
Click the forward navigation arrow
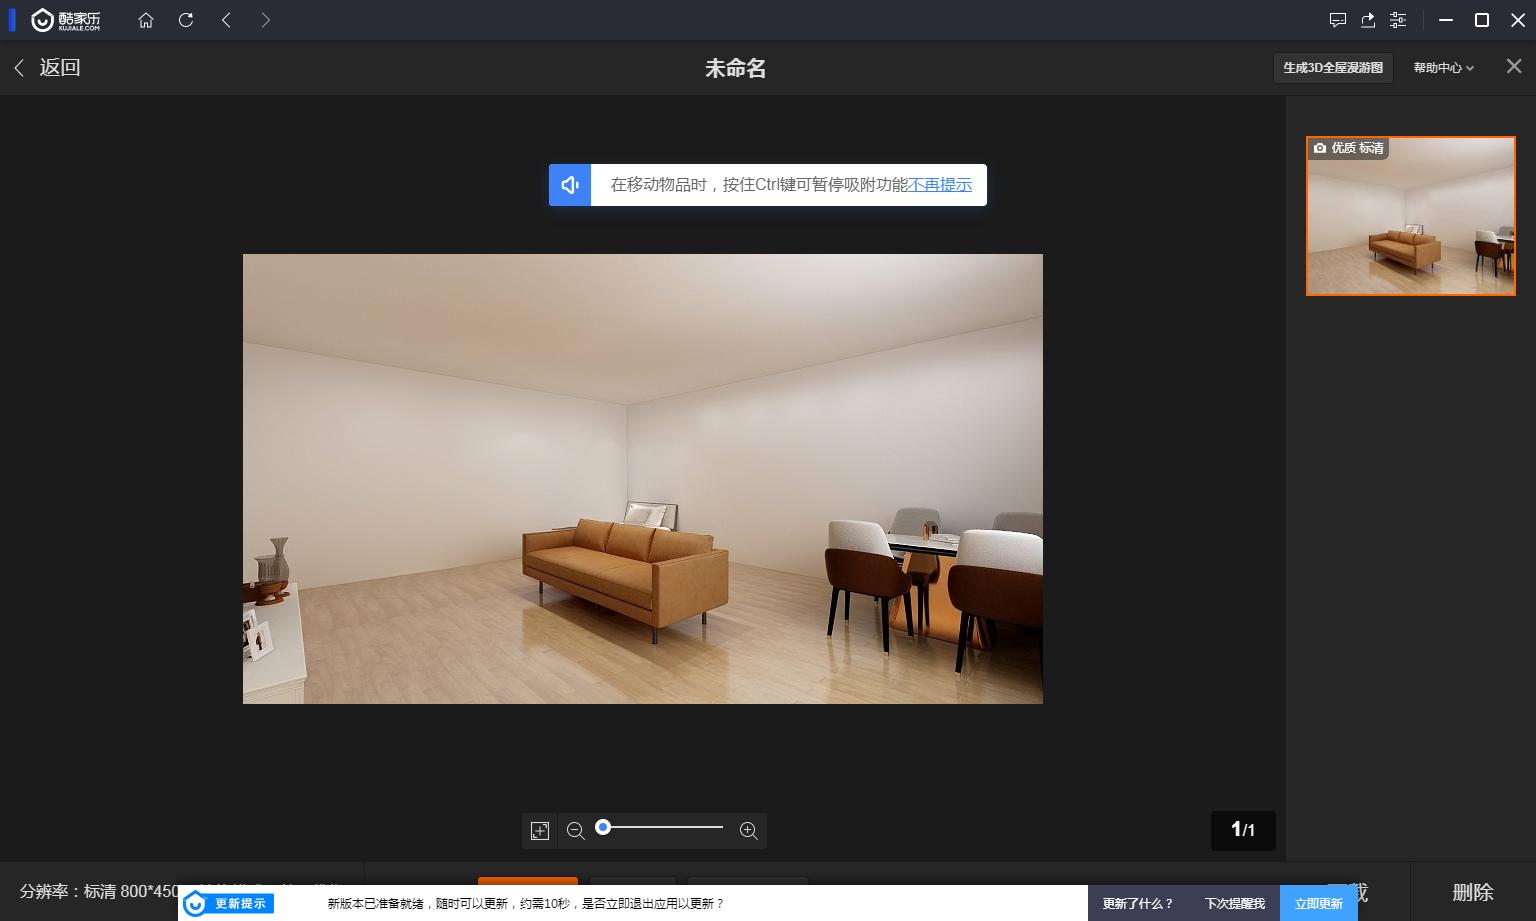point(266,20)
